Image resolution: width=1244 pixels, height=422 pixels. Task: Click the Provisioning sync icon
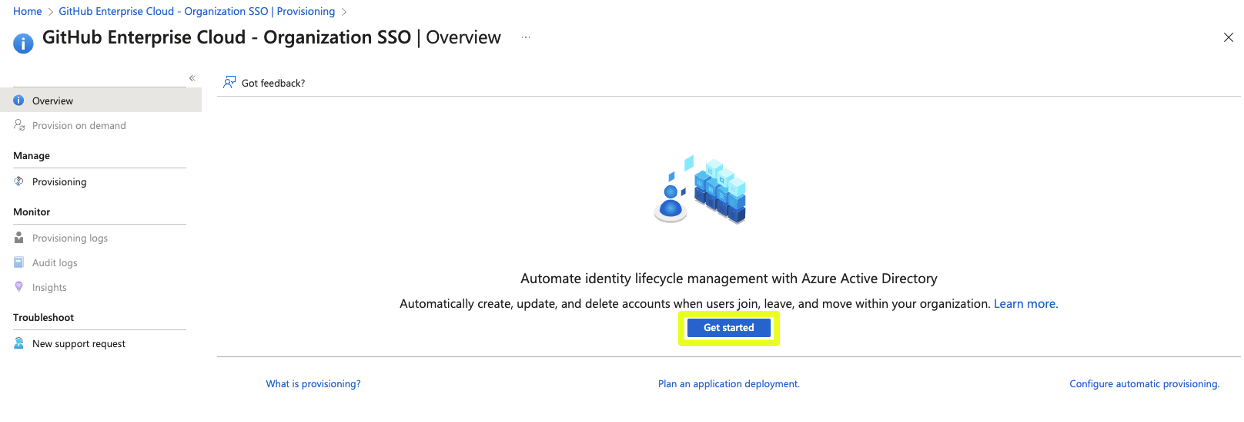click(x=19, y=182)
